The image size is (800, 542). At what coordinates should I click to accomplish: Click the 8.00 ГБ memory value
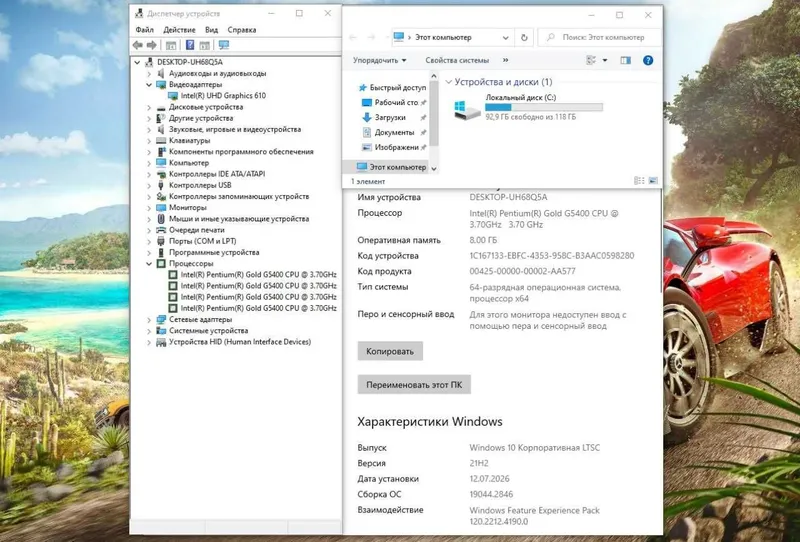pyautogui.click(x=483, y=240)
